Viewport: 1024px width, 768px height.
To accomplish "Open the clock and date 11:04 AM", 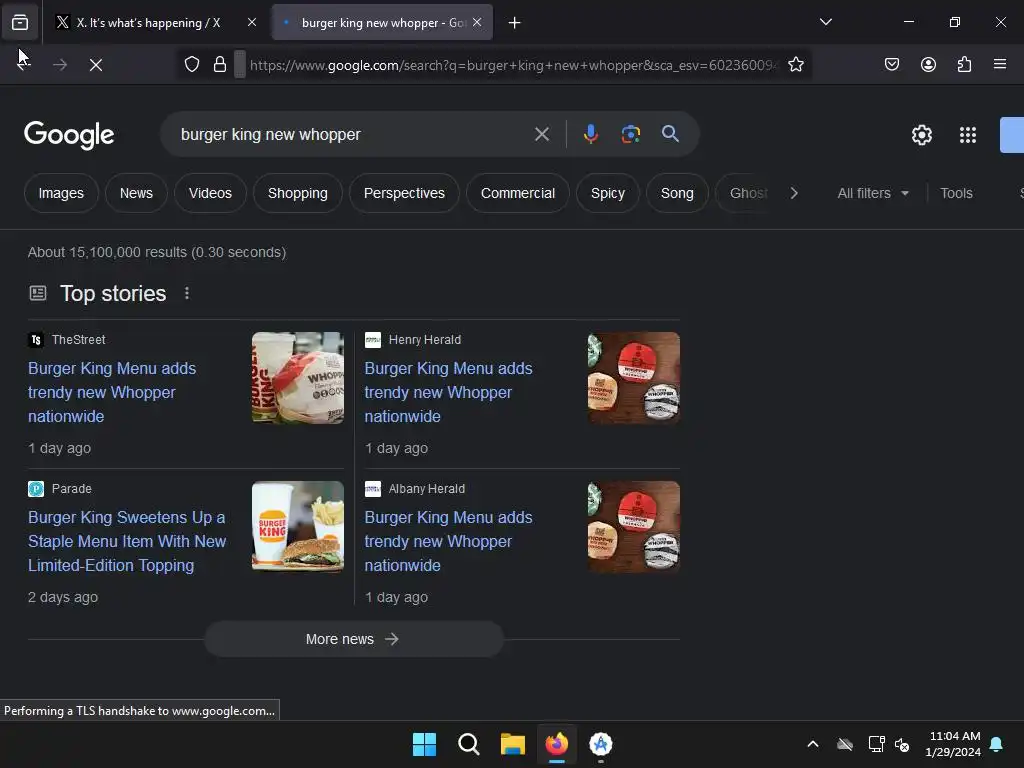I will pos(953,744).
